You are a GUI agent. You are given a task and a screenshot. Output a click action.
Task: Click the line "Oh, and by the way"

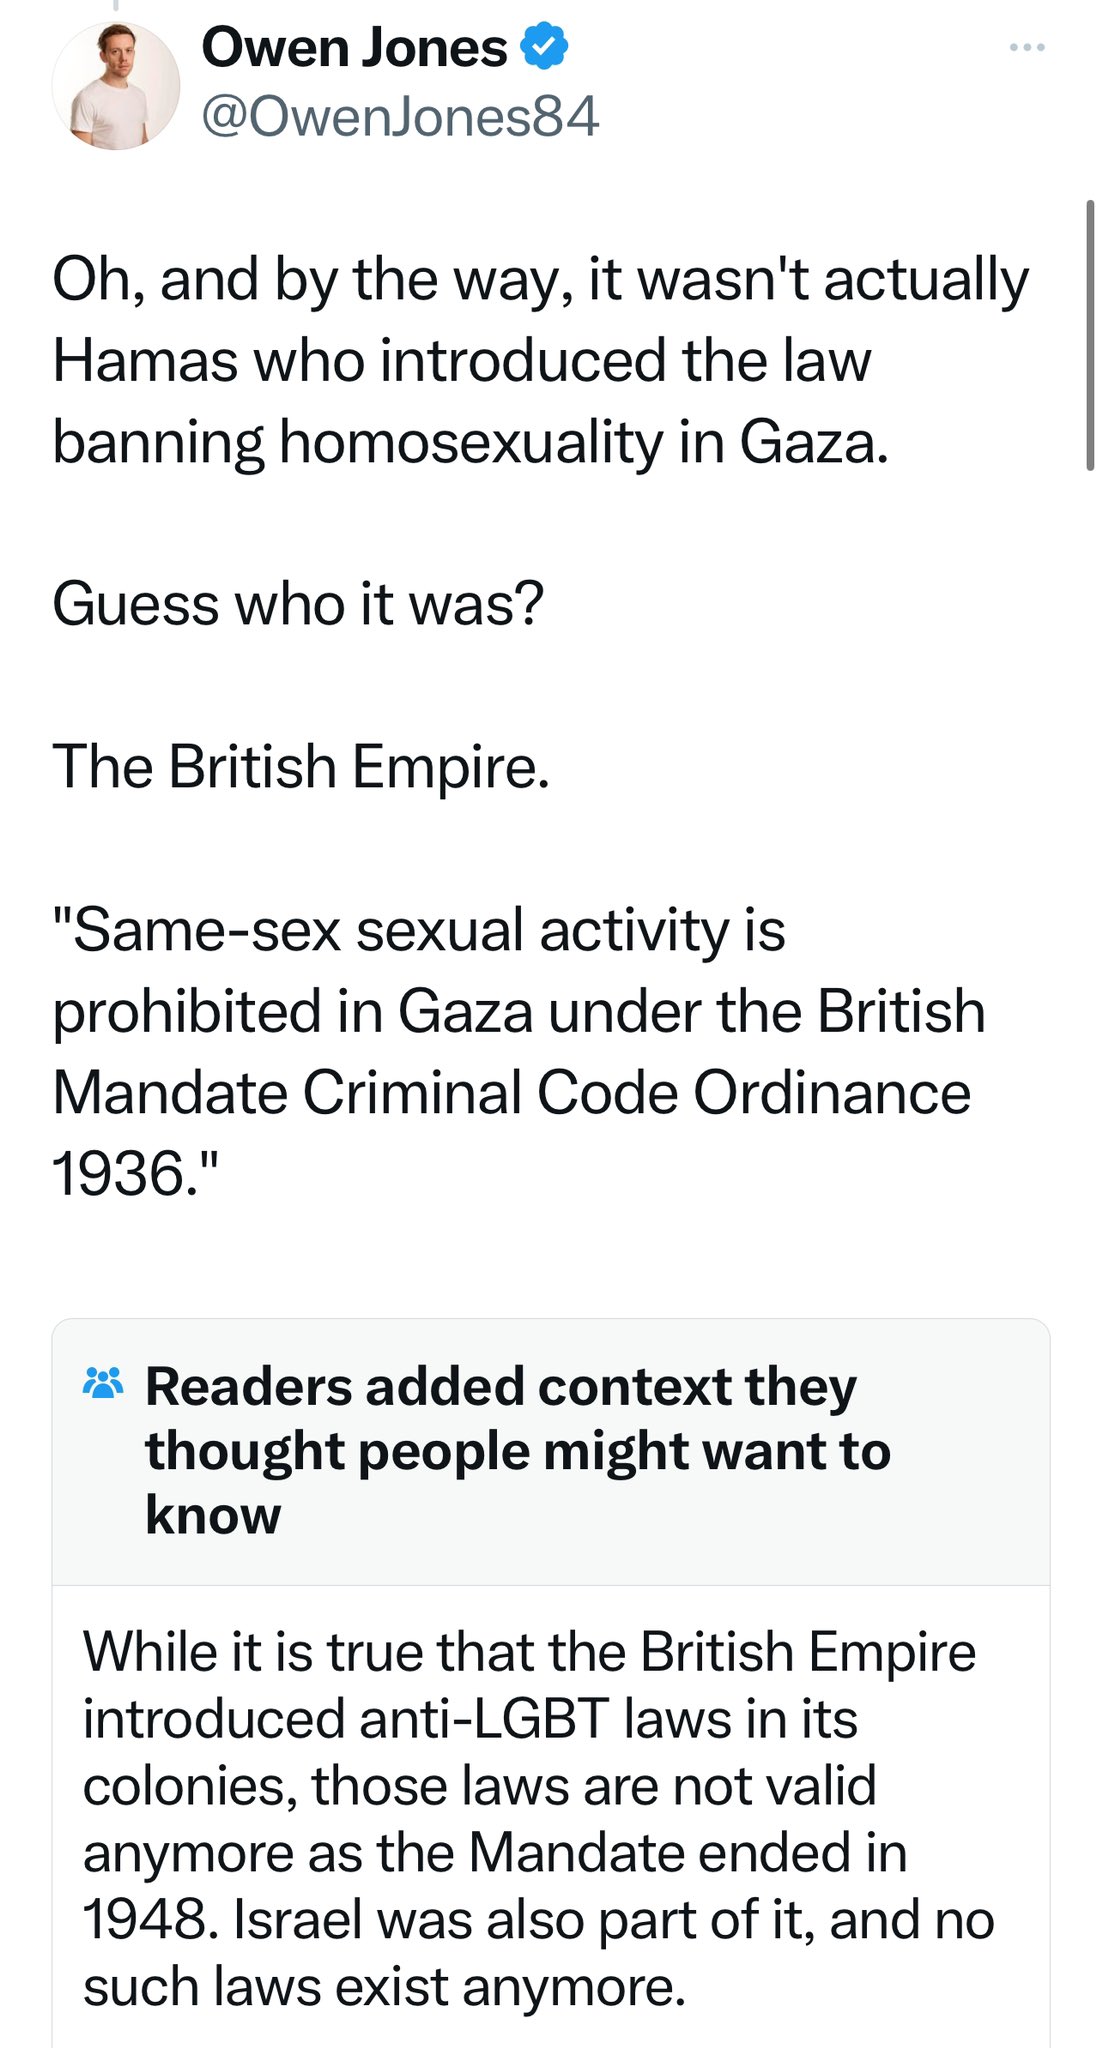tap(540, 279)
